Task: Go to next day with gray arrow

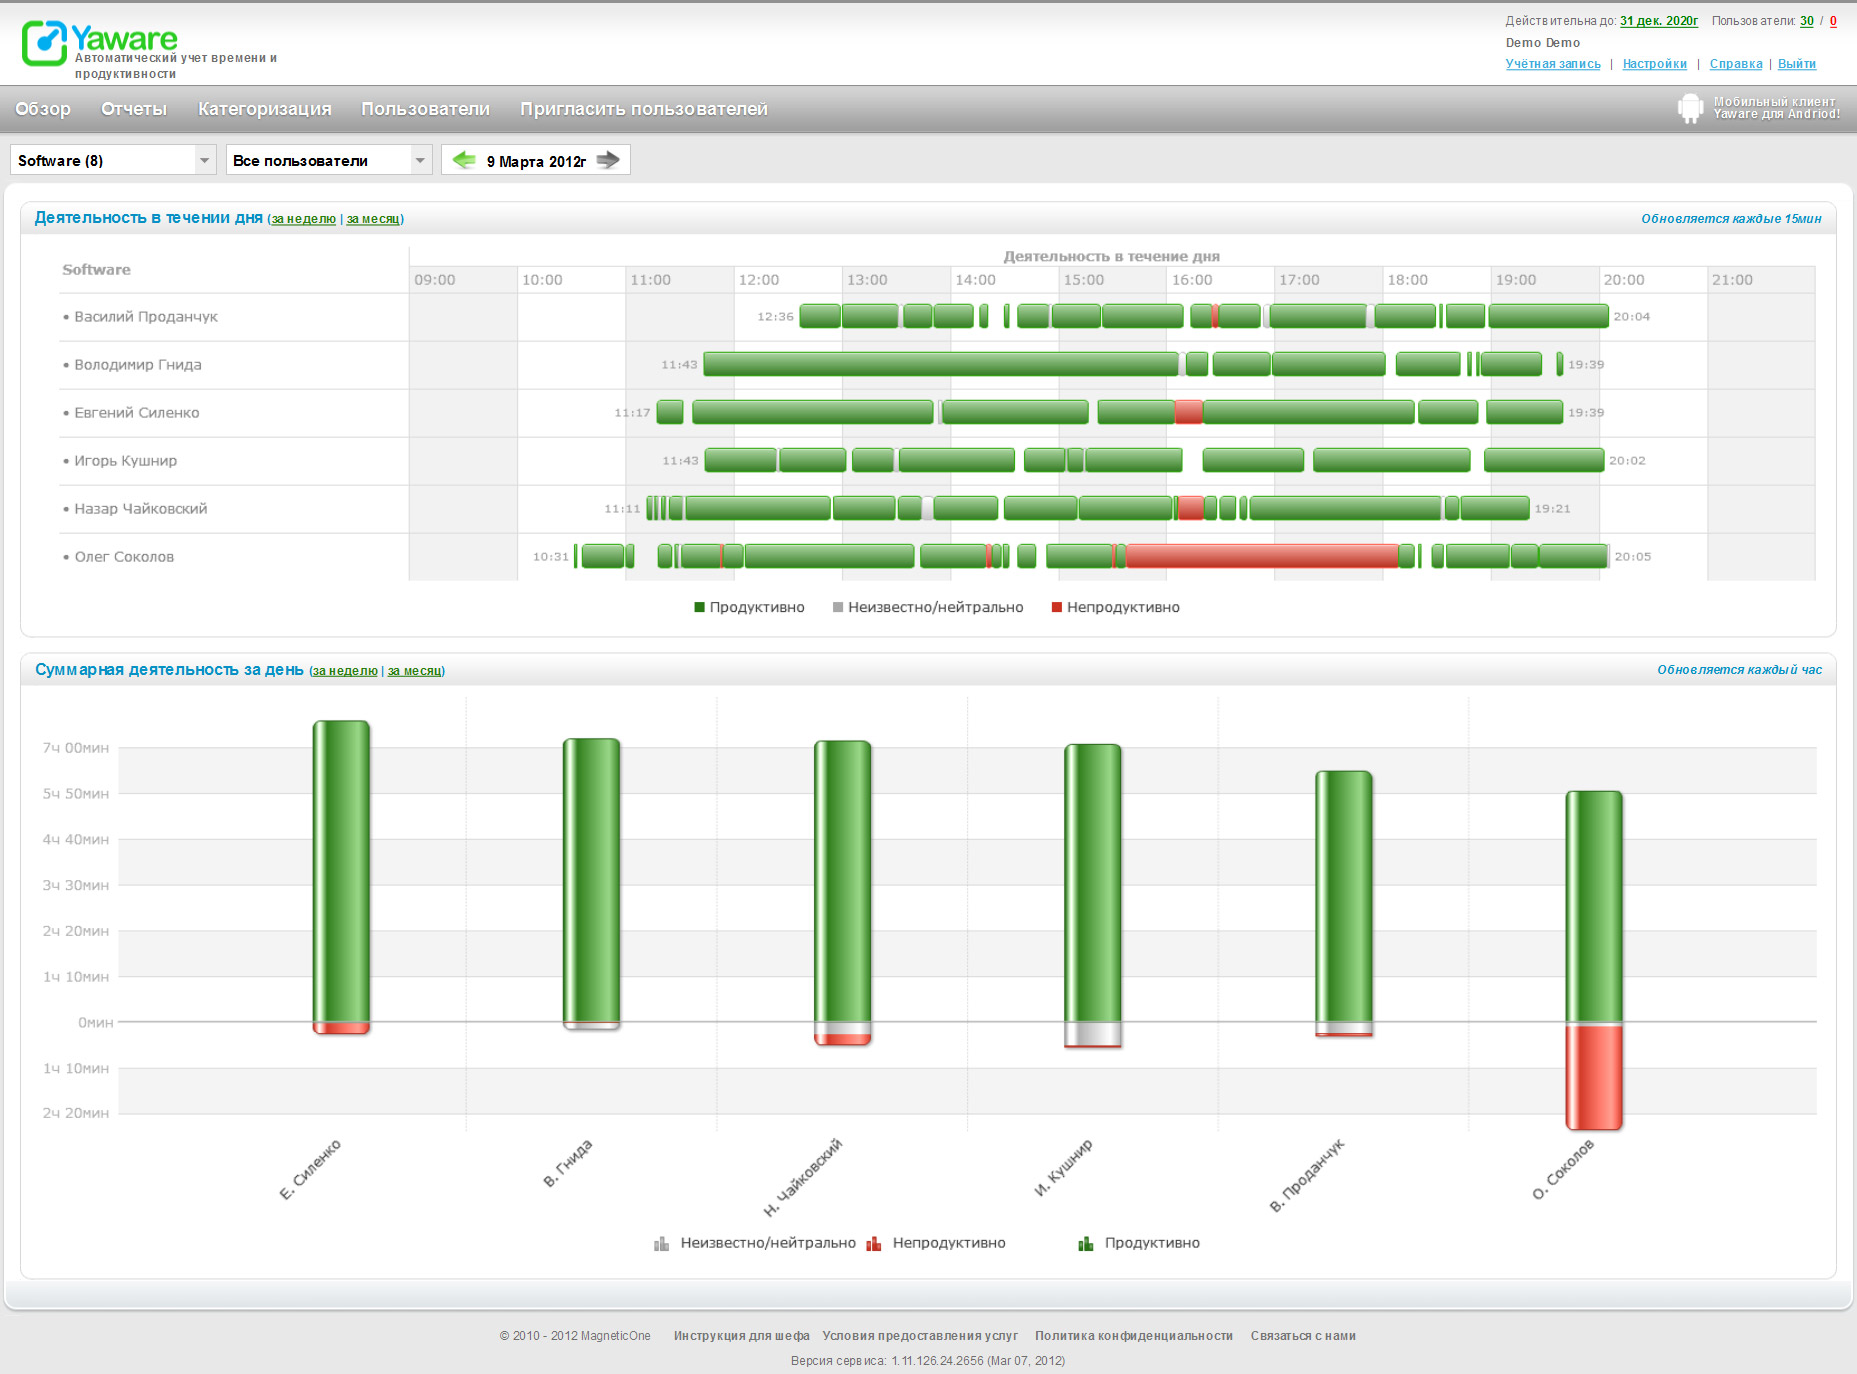Action: pyautogui.click(x=608, y=160)
